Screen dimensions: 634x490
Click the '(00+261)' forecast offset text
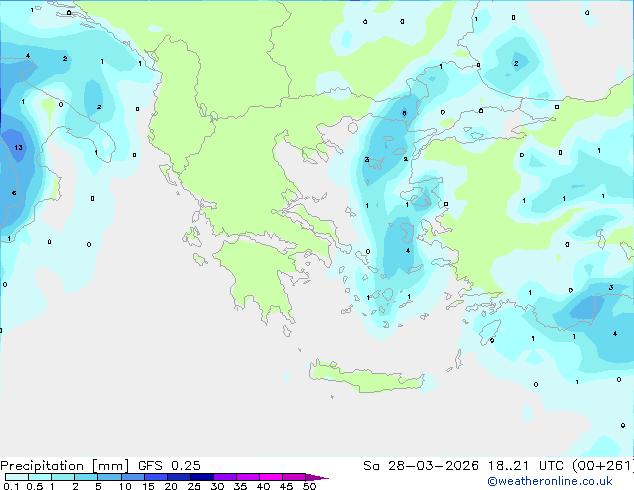click(x=603, y=466)
